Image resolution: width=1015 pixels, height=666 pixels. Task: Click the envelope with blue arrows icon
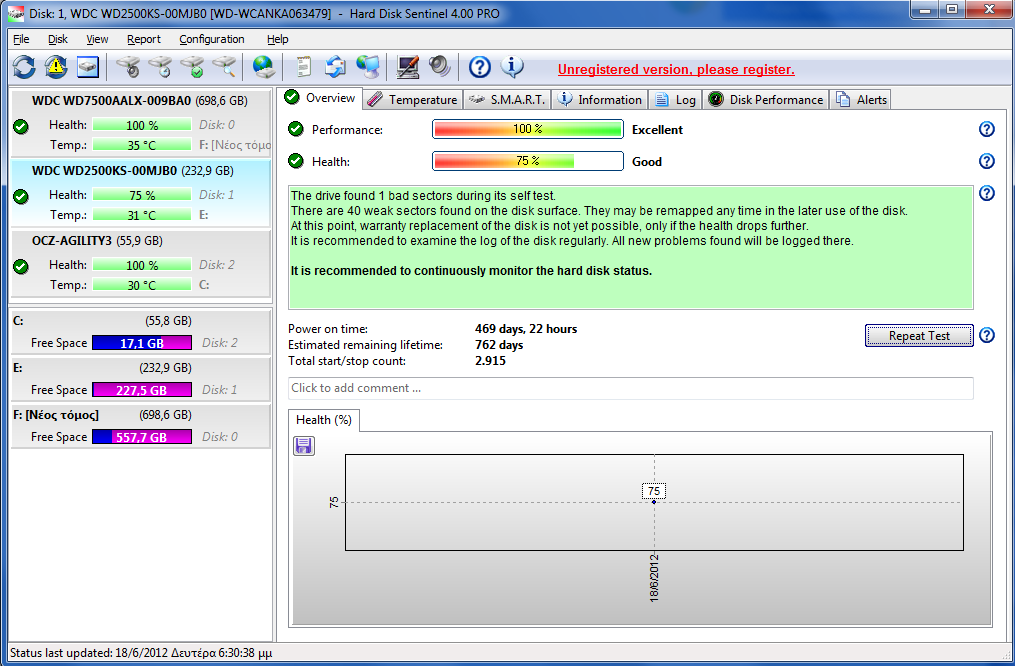(x=335, y=67)
